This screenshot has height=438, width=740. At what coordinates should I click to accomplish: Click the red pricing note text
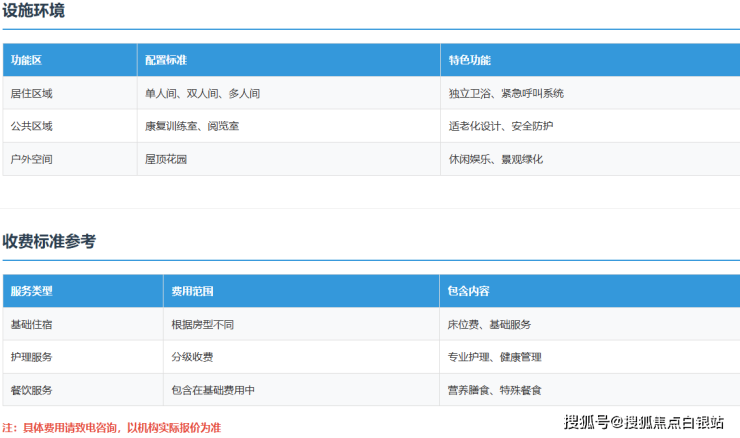tap(111, 427)
